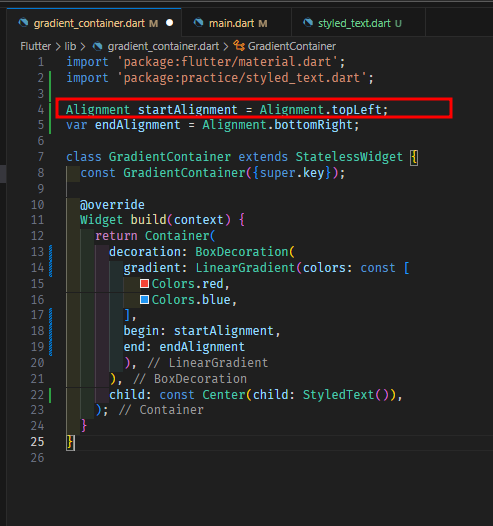
Task: Click 'startAlignment' variable declaration on line 4
Action: [187, 110]
